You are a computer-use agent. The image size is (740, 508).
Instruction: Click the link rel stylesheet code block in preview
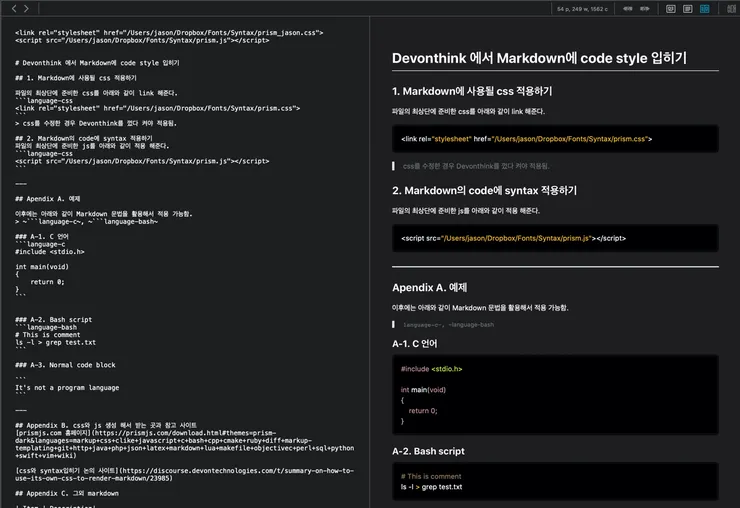click(x=555, y=139)
